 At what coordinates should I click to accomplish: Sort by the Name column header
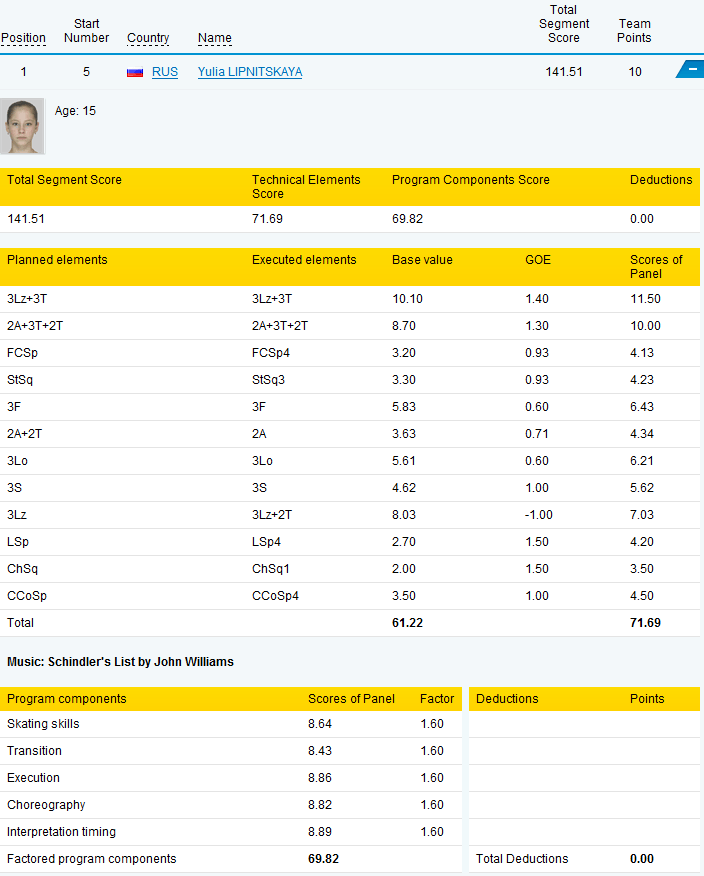pyautogui.click(x=215, y=38)
